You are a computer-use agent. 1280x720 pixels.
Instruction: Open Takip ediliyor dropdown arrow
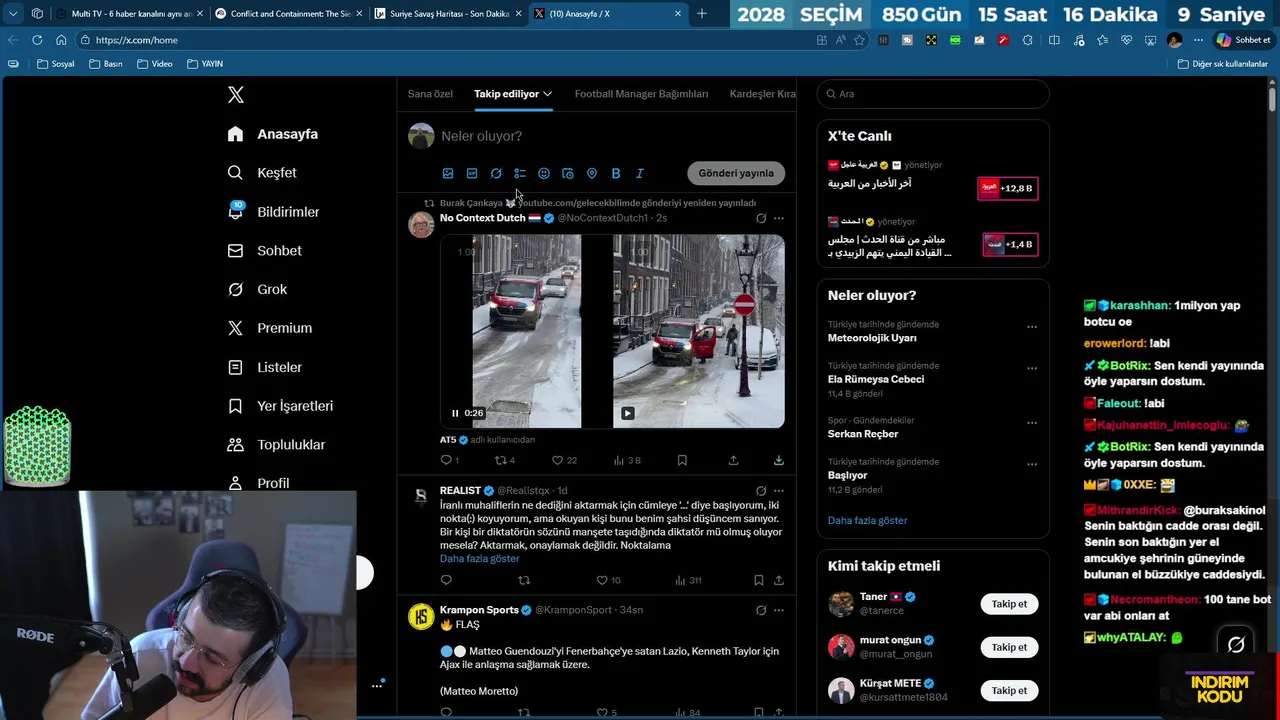(548, 94)
